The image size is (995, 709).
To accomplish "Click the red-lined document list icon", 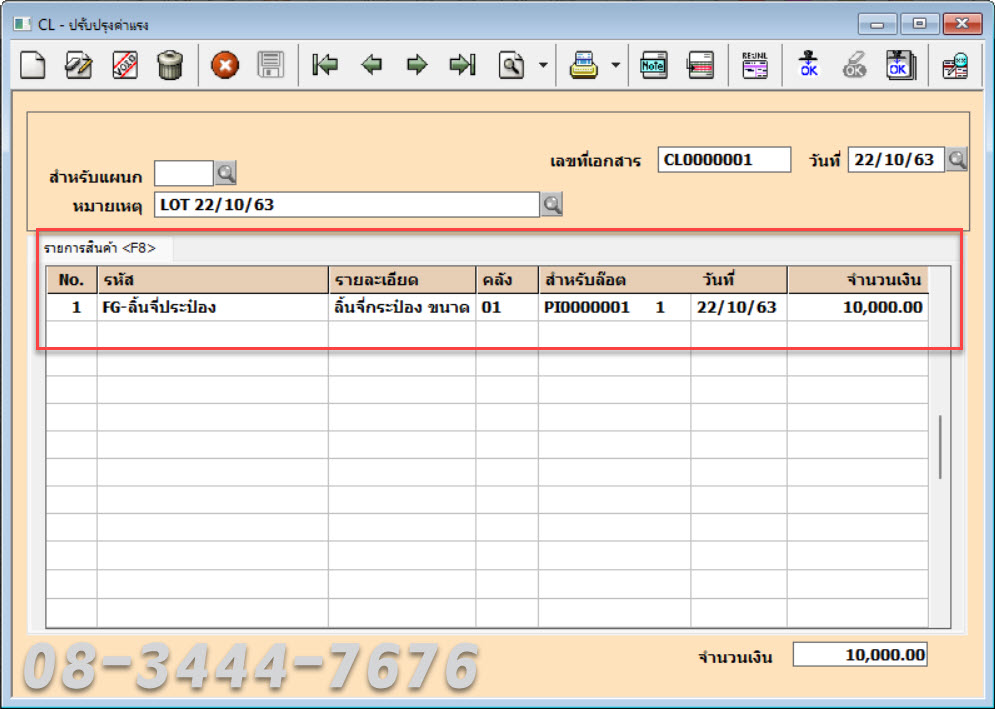I will pyautogui.click(x=701, y=65).
